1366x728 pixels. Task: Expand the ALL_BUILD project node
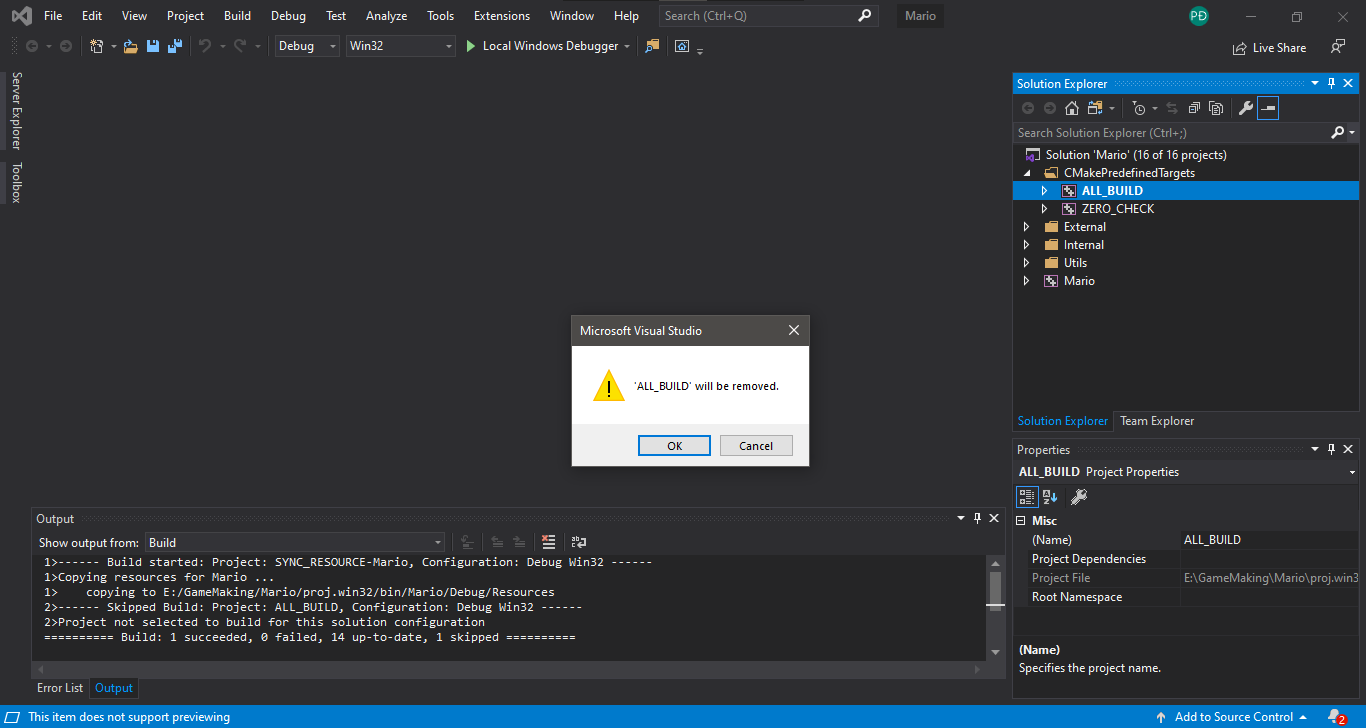1045,191
